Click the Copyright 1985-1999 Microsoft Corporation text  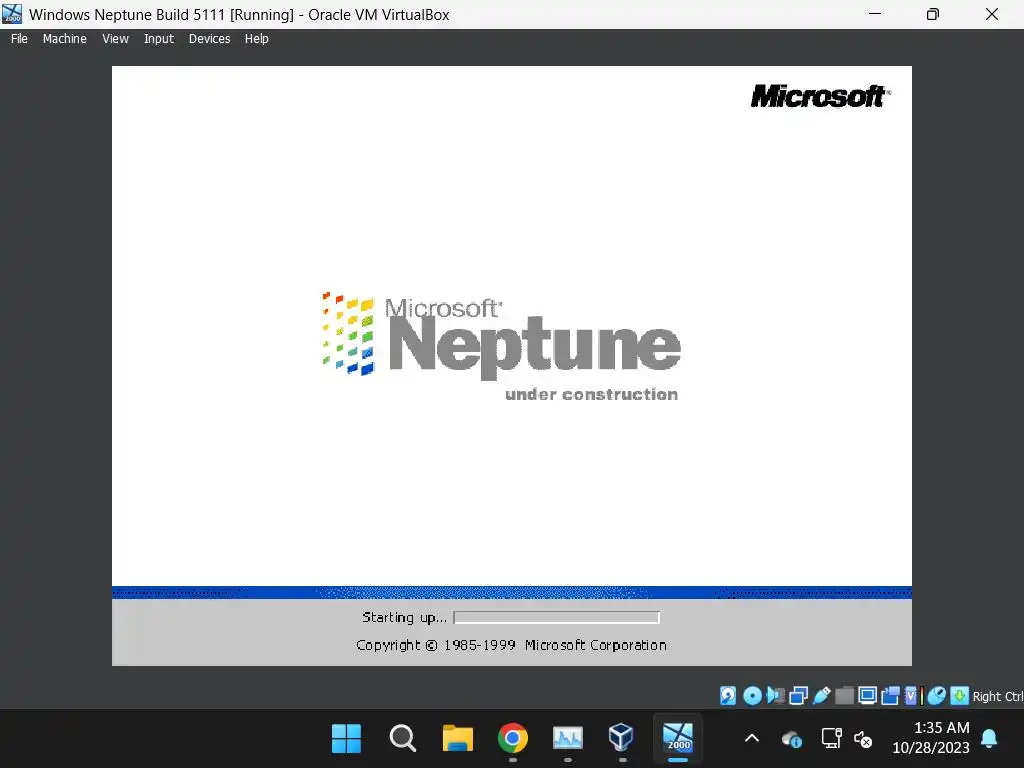pos(511,645)
